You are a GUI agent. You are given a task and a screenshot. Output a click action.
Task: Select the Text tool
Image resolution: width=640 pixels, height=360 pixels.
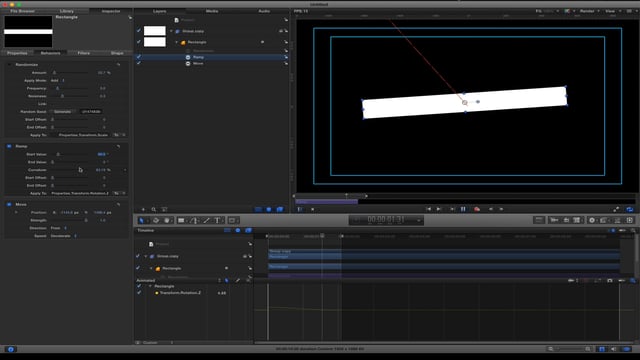click(217, 220)
